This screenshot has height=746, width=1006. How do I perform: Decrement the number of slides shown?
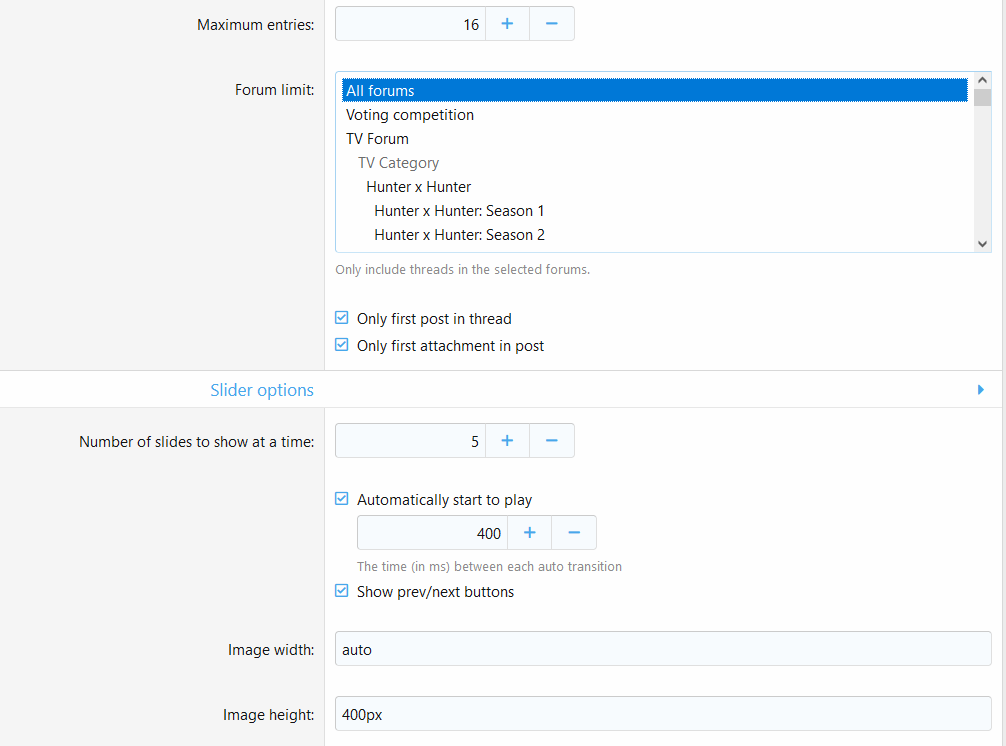[x=551, y=440]
